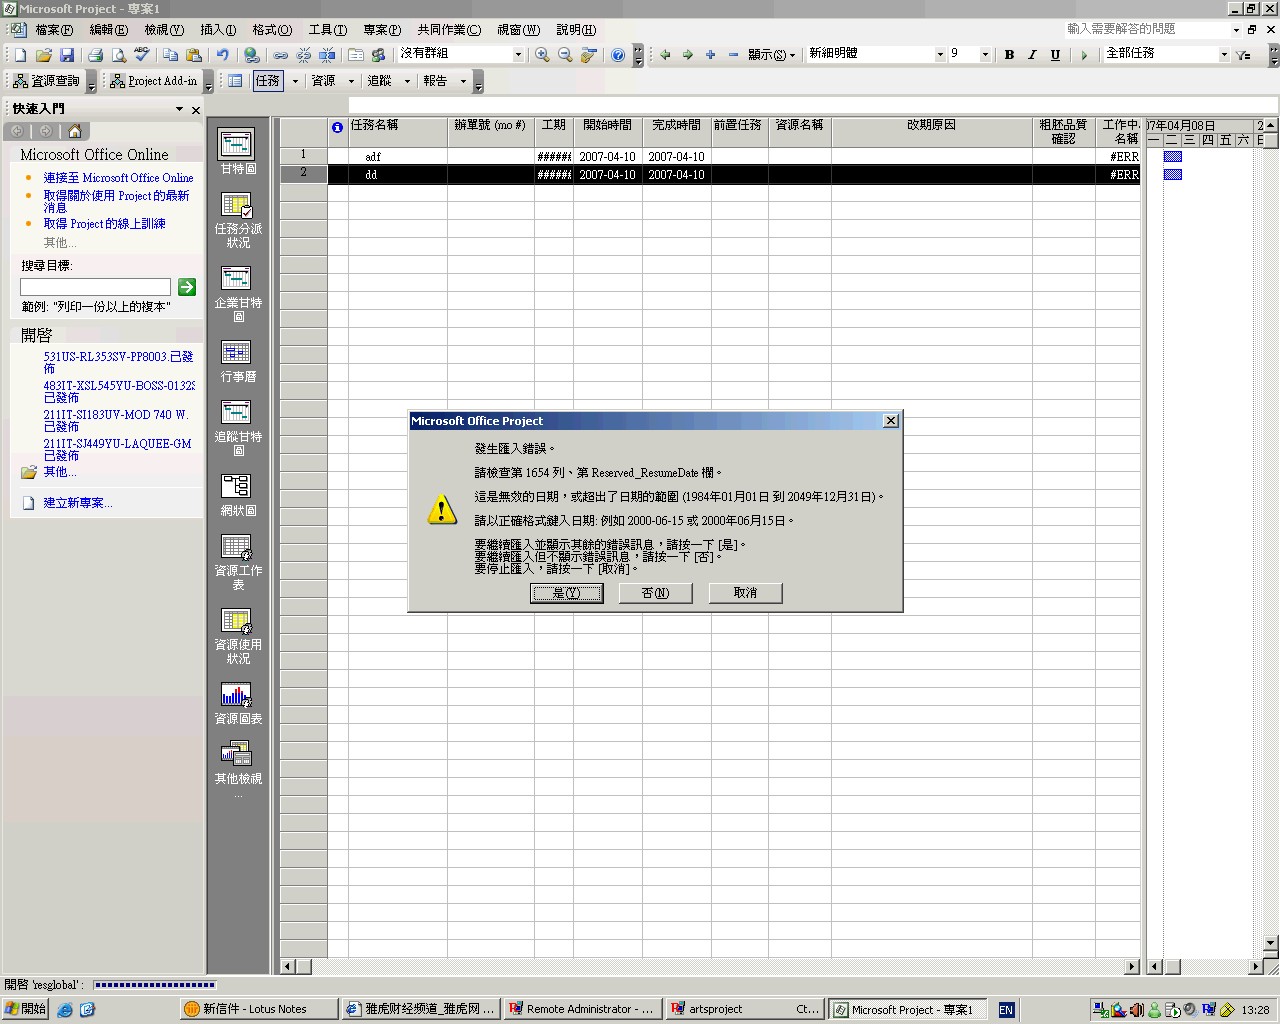The height and width of the screenshot is (1024, 1280).
Task: Toggle the Project Guide panel icon
Action: (235, 81)
